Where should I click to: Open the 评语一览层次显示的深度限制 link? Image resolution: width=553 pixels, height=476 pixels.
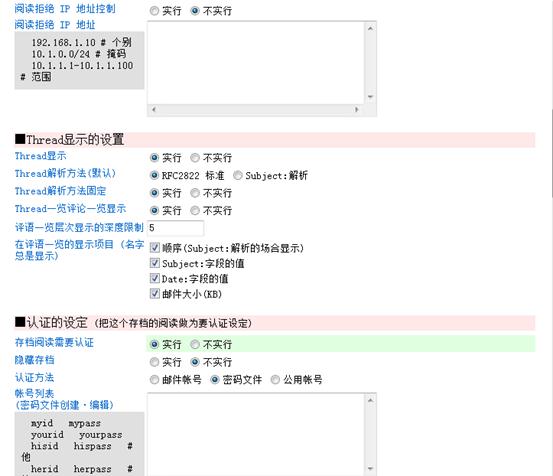[x=79, y=227]
